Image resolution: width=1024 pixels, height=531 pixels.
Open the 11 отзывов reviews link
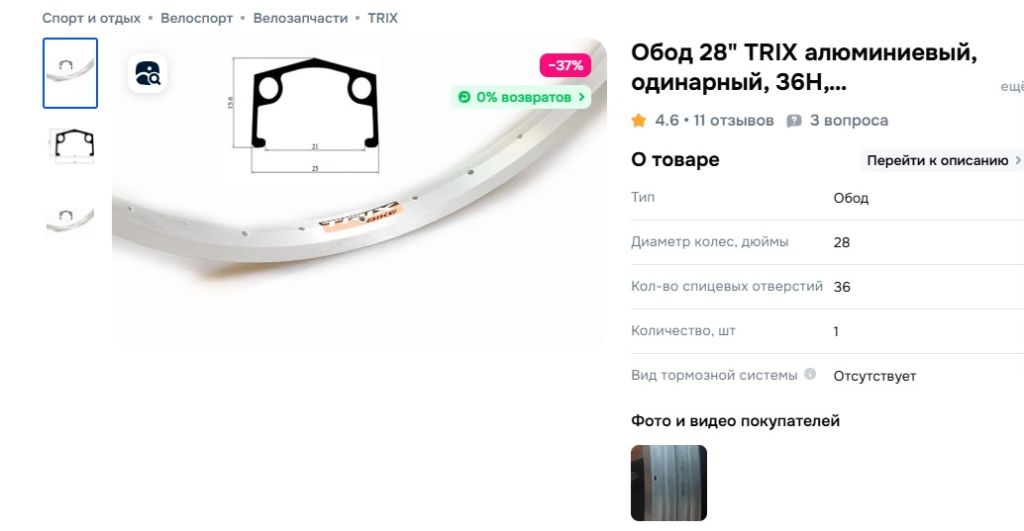coord(733,121)
